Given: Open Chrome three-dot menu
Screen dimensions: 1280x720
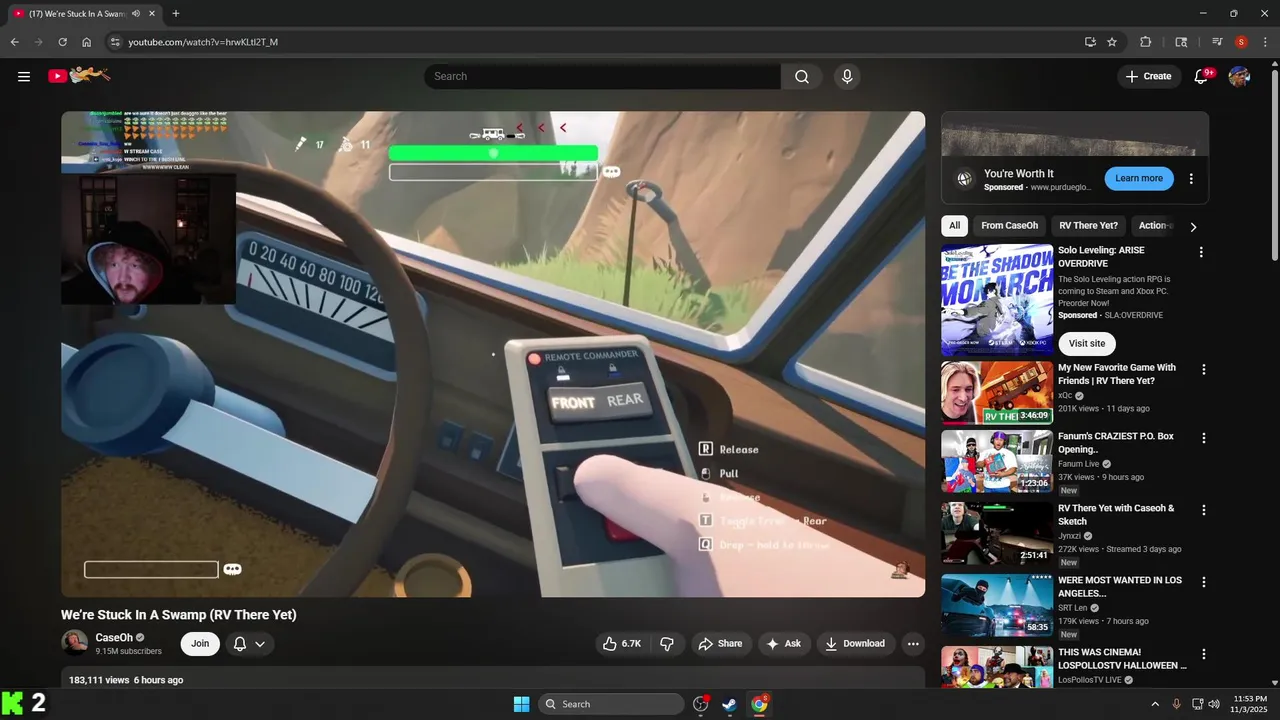Looking at the screenshot, I should coord(1263,42).
